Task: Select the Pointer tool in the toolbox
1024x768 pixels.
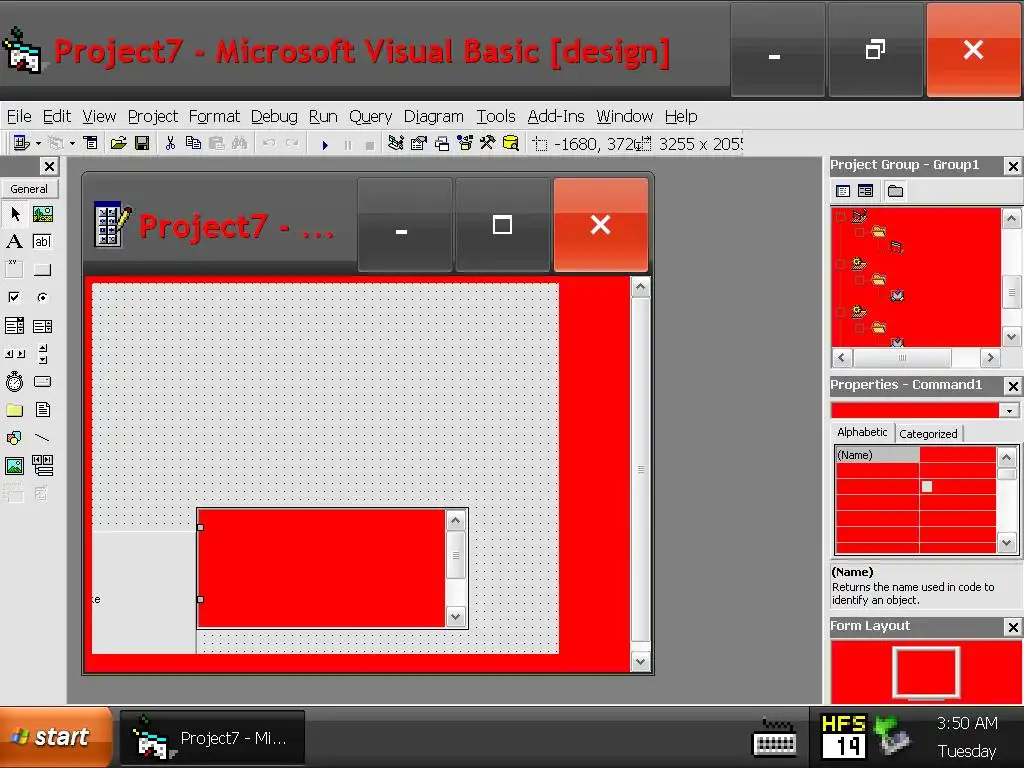Action: pyautogui.click(x=14, y=214)
